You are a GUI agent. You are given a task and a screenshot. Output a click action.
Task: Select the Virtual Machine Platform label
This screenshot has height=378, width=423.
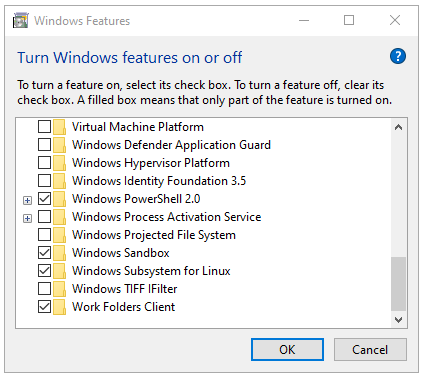[x=138, y=127]
